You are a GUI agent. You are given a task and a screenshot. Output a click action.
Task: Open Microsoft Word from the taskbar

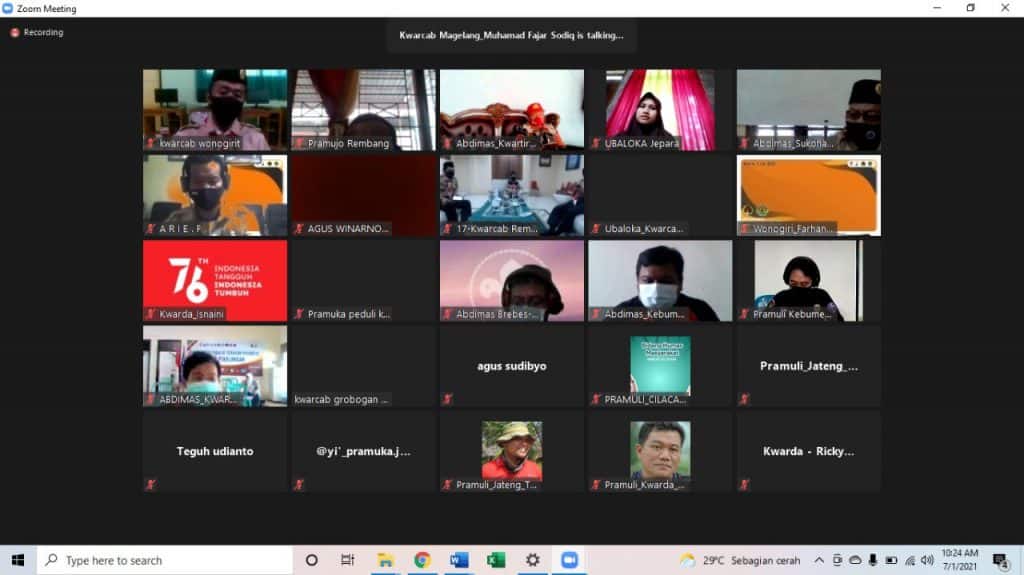(x=459, y=560)
